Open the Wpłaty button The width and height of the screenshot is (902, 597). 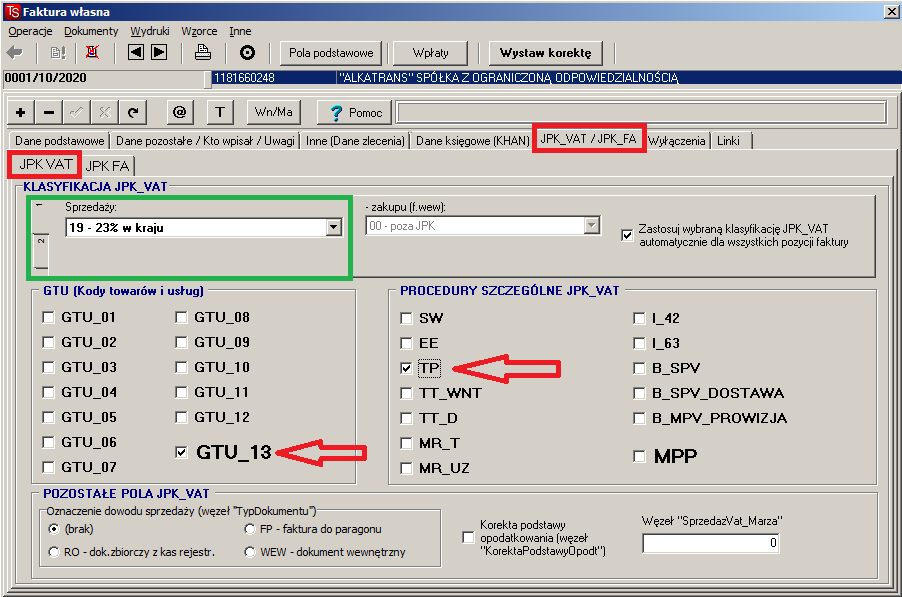pos(431,53)
